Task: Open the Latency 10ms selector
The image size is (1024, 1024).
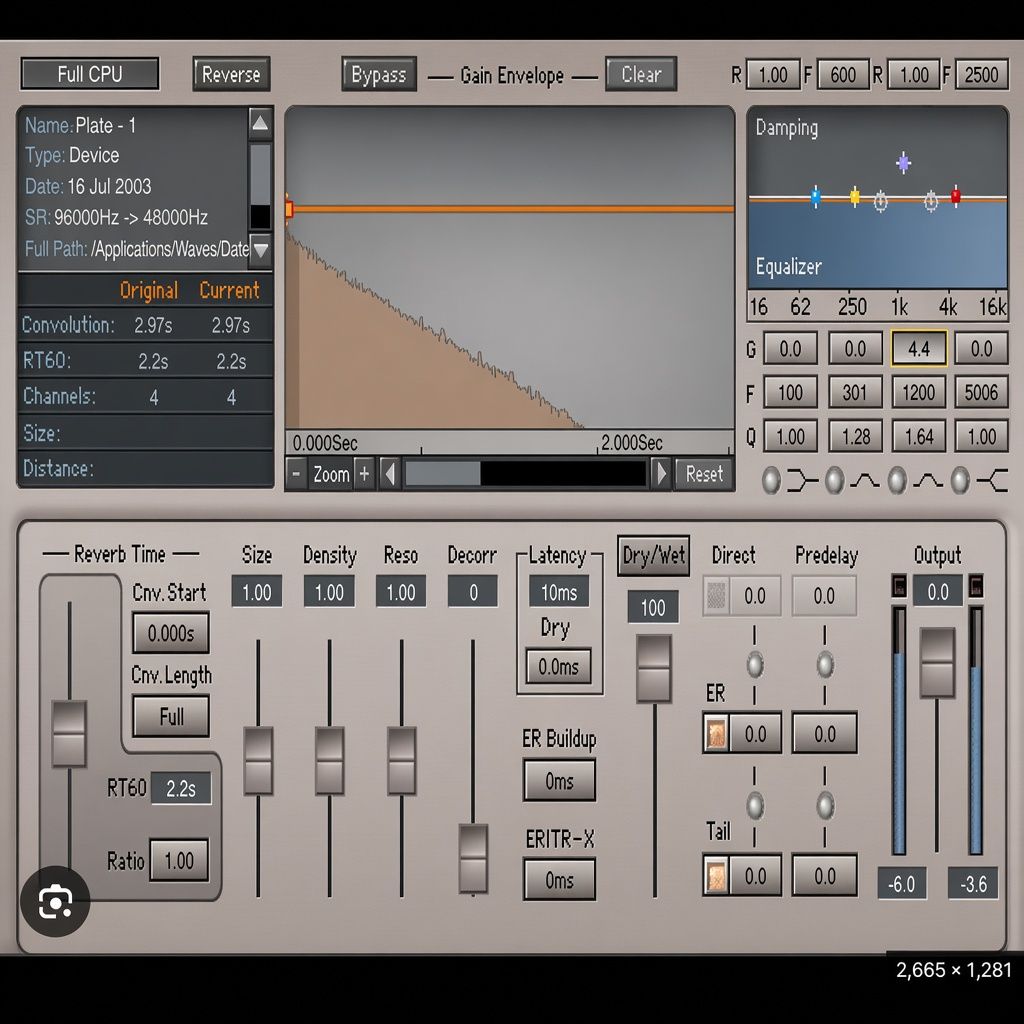Action: click(x=559, y=592)
